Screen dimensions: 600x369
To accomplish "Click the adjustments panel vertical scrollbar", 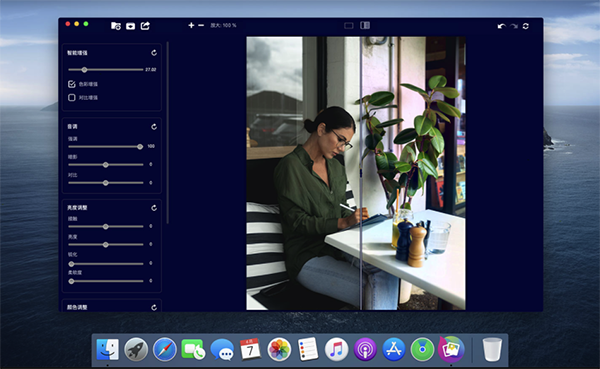I will click(x=168, y=133).
